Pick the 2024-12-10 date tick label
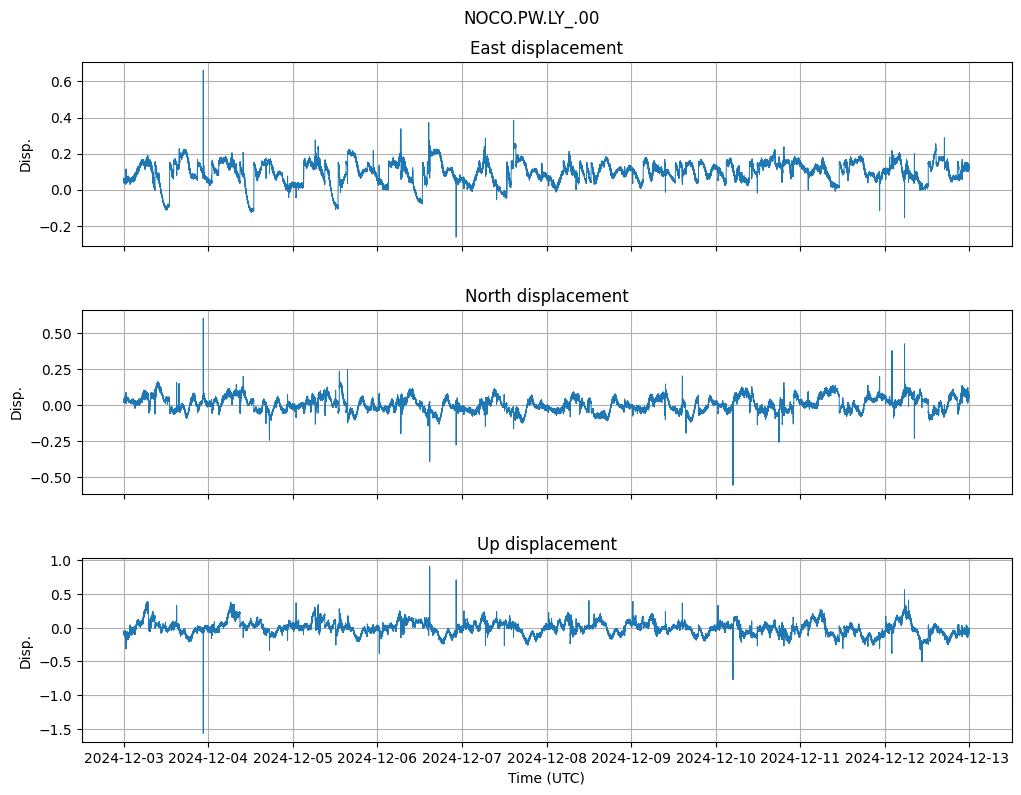 click(715, 759)
